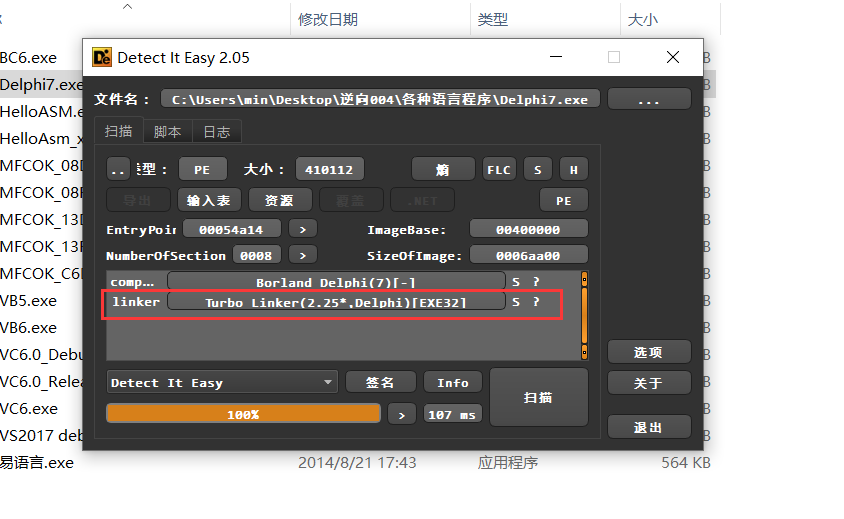This screenshot has width=844, height=519.
Task: Click the Info button
Action: point(453,382)
